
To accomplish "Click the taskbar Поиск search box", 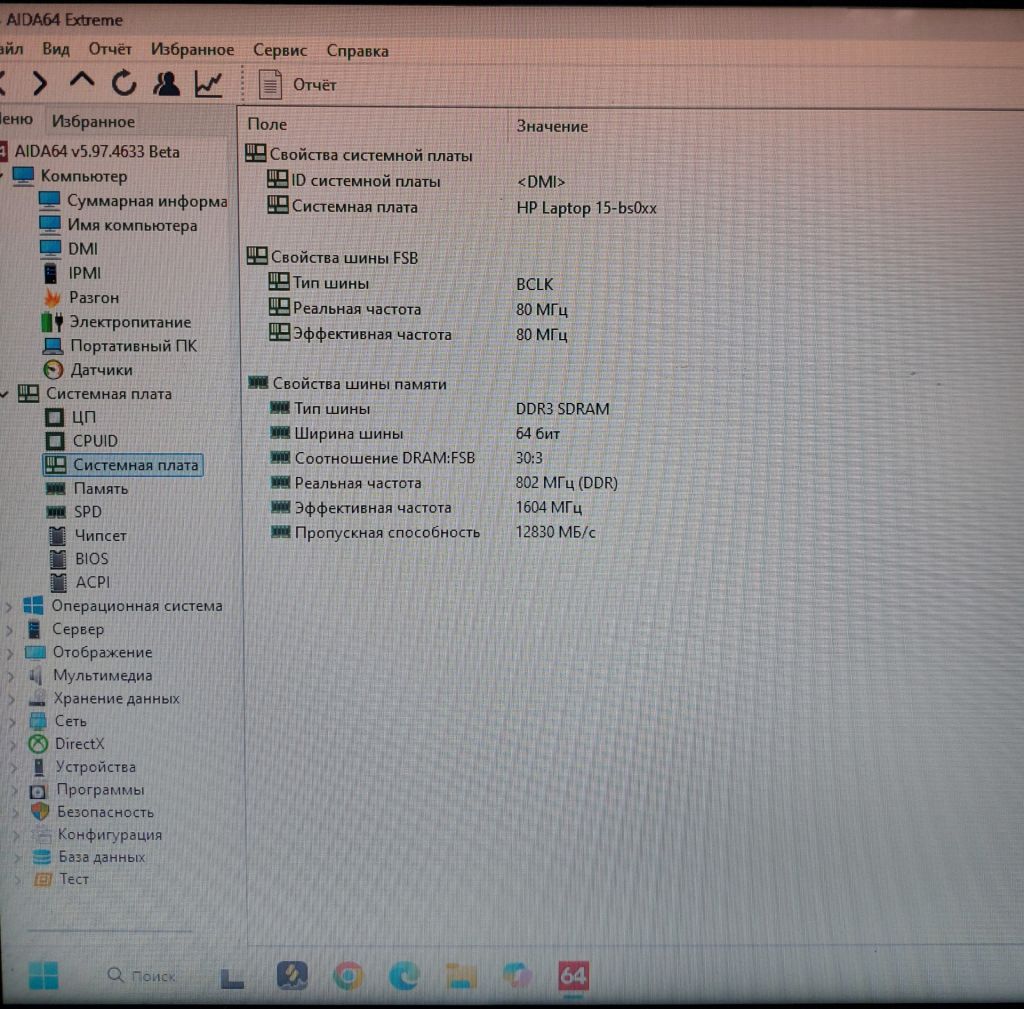I will click(142, 976).
